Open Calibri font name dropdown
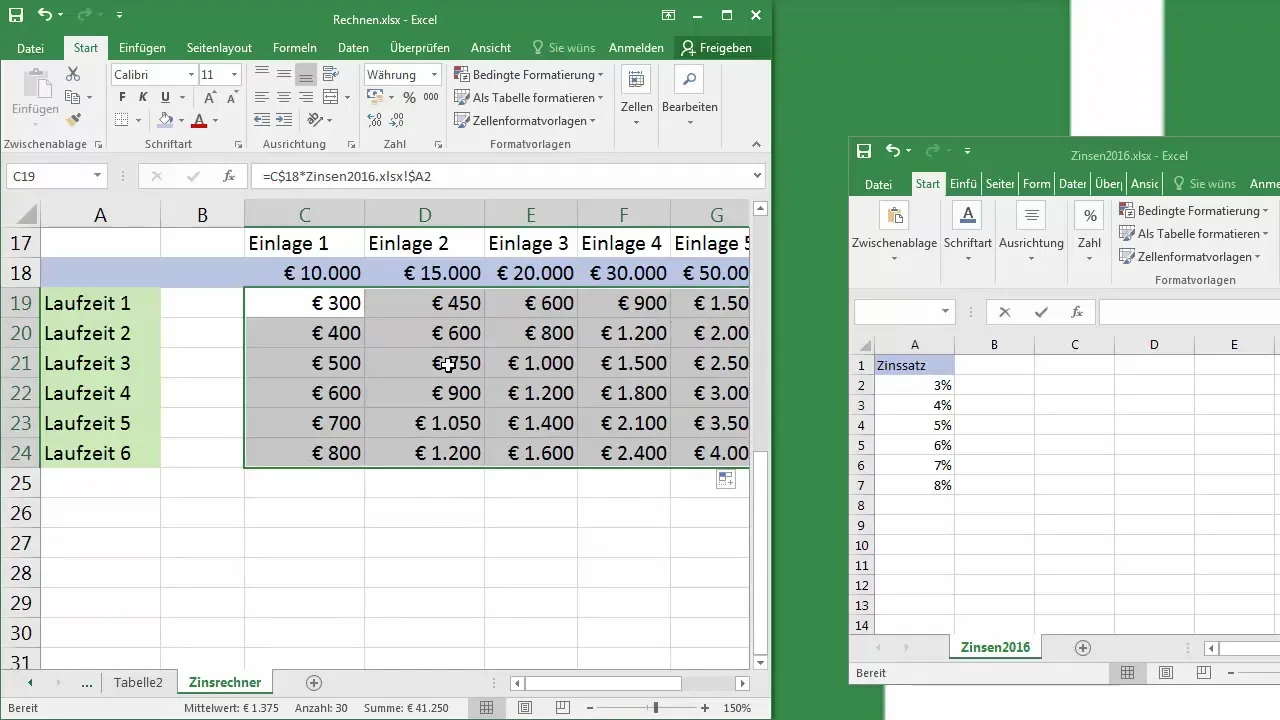1280x720 pixels. 191,75
